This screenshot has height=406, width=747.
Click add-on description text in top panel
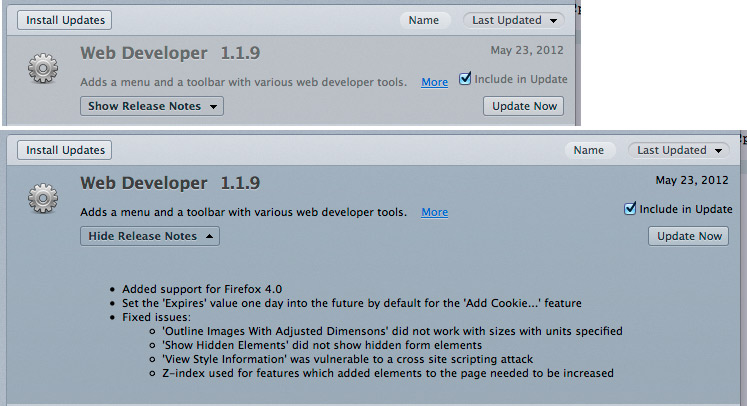243,82
